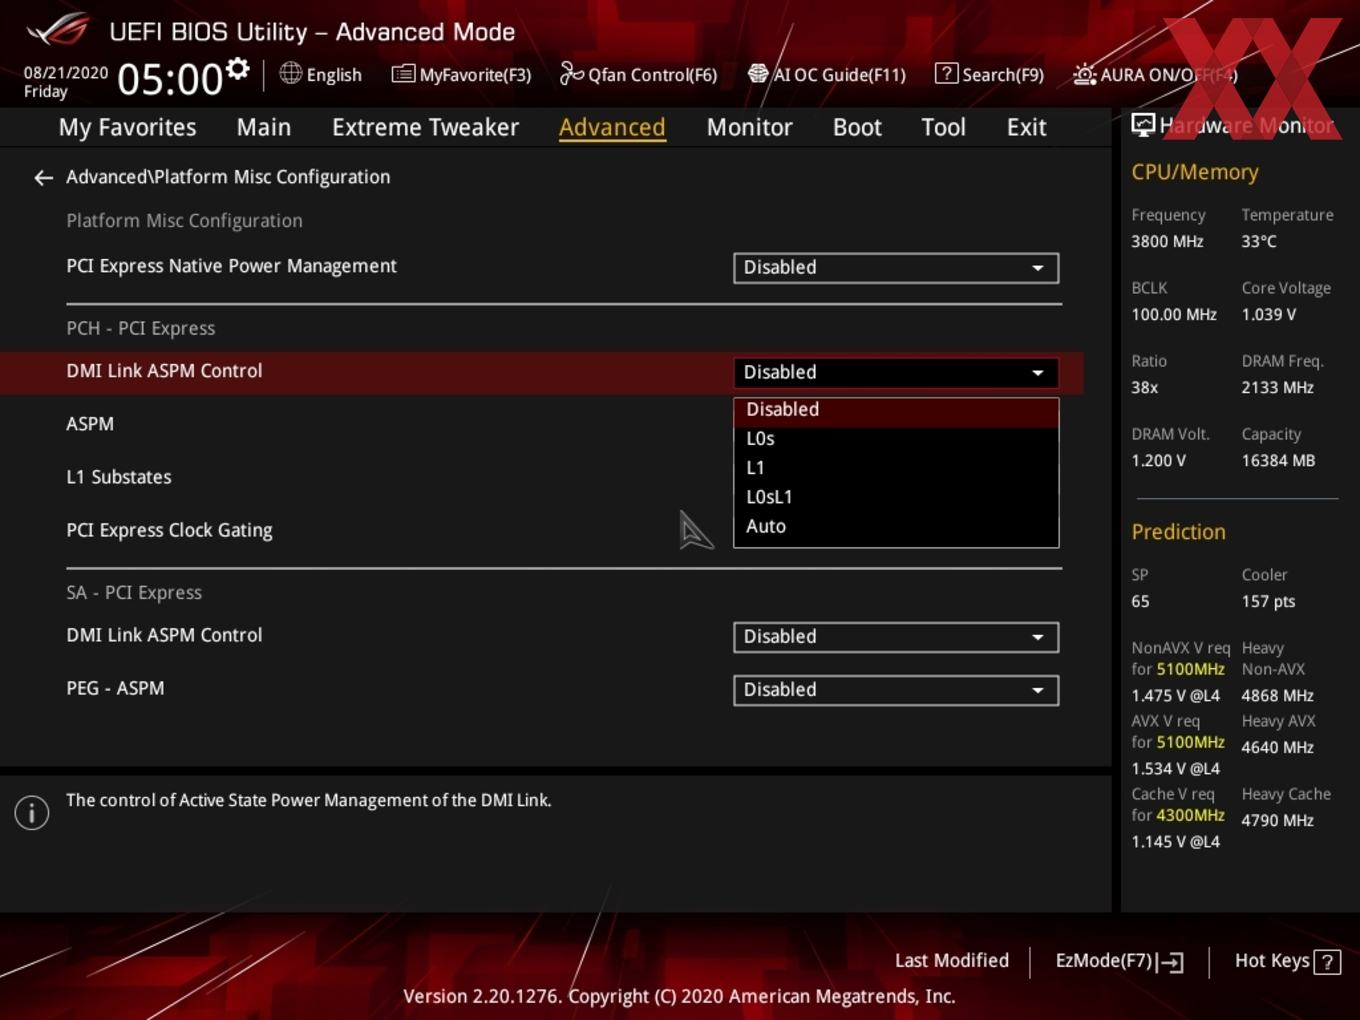
Task: Open the Exit tab
Action: coord(1026,127)
